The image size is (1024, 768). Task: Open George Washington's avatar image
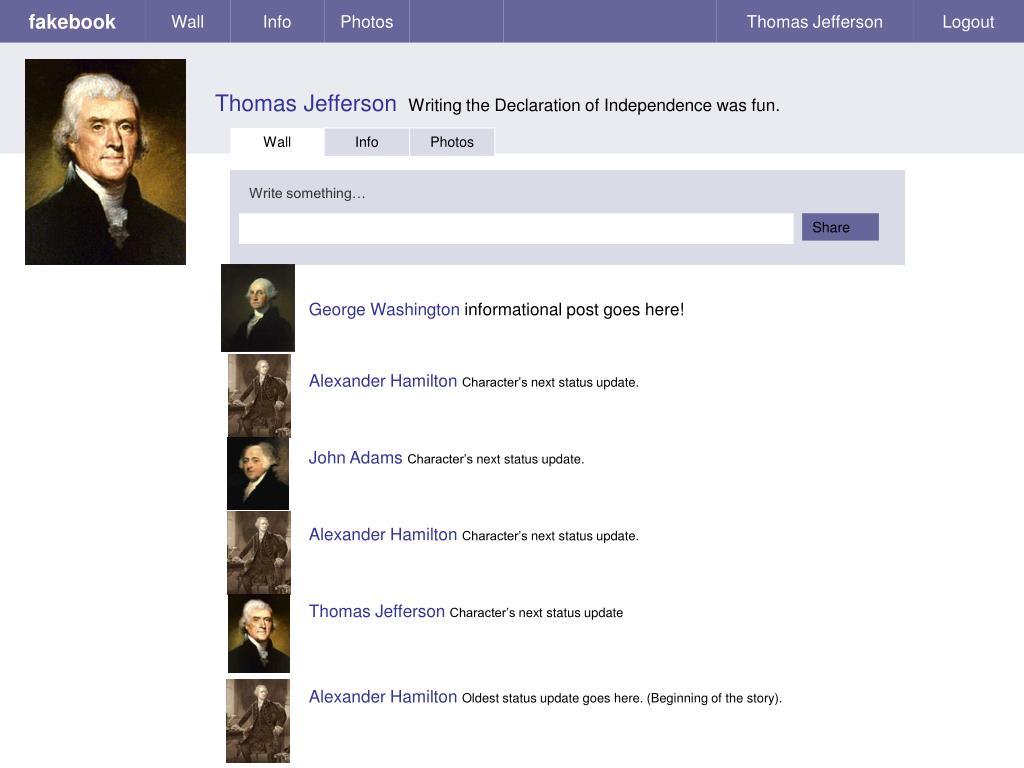(x=258, y=308)
